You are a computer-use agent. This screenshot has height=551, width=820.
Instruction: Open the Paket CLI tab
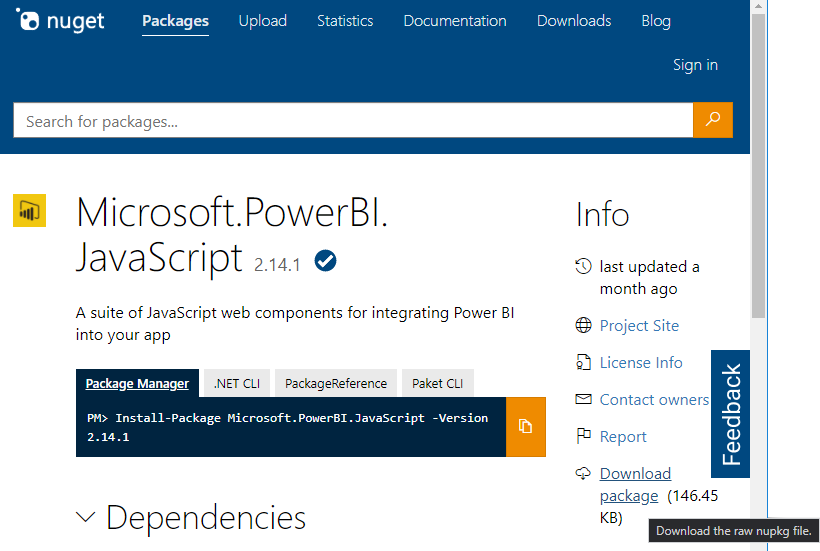click(437, 383)
